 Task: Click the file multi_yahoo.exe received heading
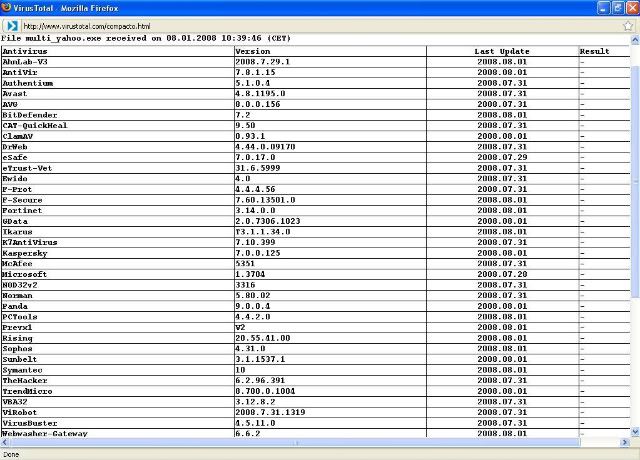(146, 38)
